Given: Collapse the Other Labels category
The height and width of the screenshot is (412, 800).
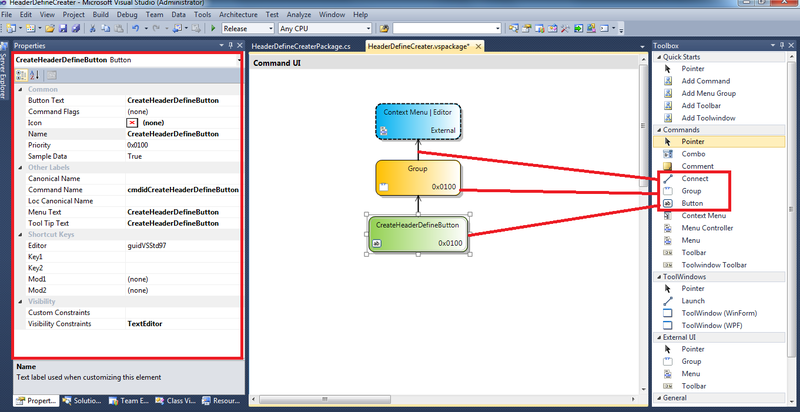Looking at the screenshot, I should (x=20, y=168).
